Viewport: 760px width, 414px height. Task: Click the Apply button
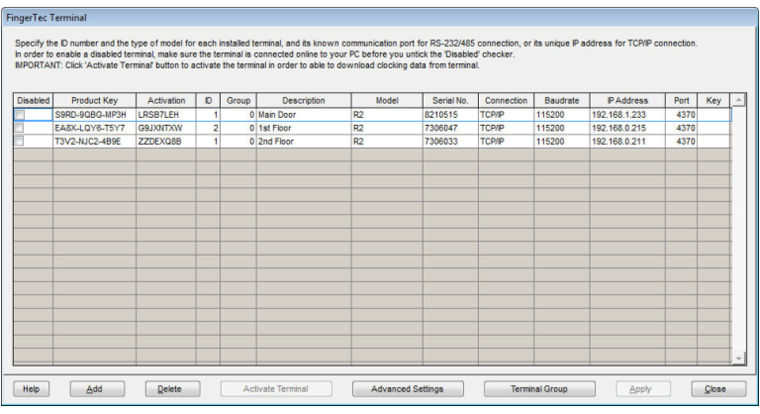(643, 389)
